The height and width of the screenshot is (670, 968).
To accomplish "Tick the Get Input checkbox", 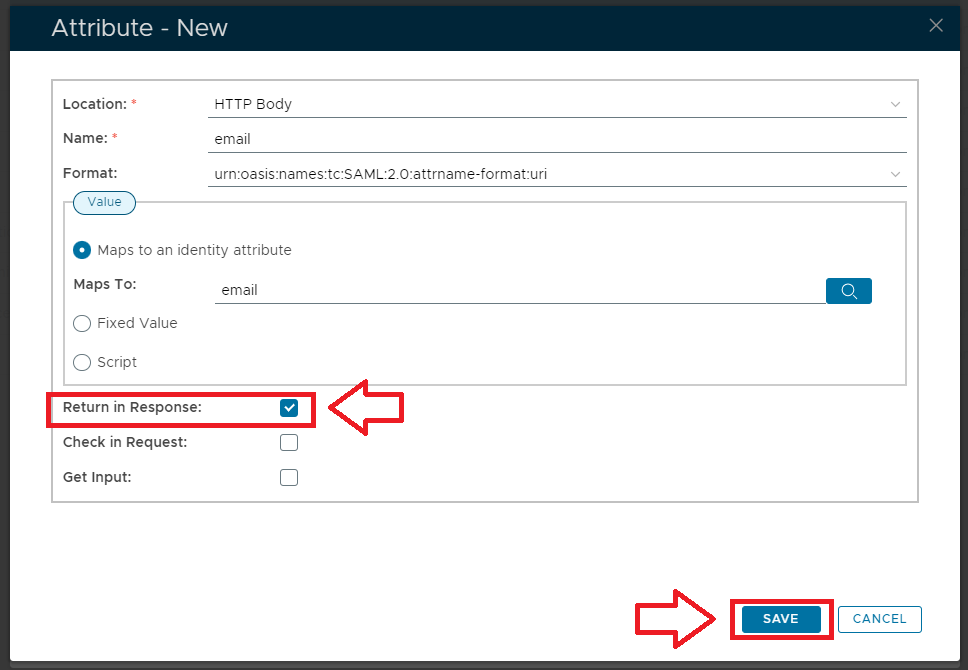I will click(289, 477).
